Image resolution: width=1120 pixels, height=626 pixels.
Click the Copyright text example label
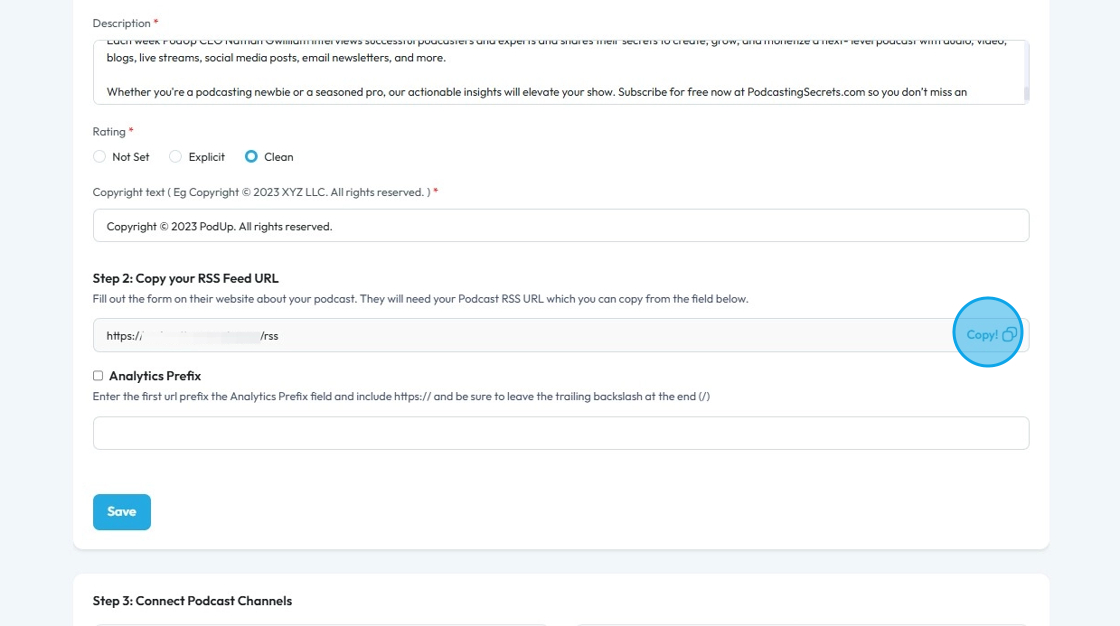coord(261,192)
